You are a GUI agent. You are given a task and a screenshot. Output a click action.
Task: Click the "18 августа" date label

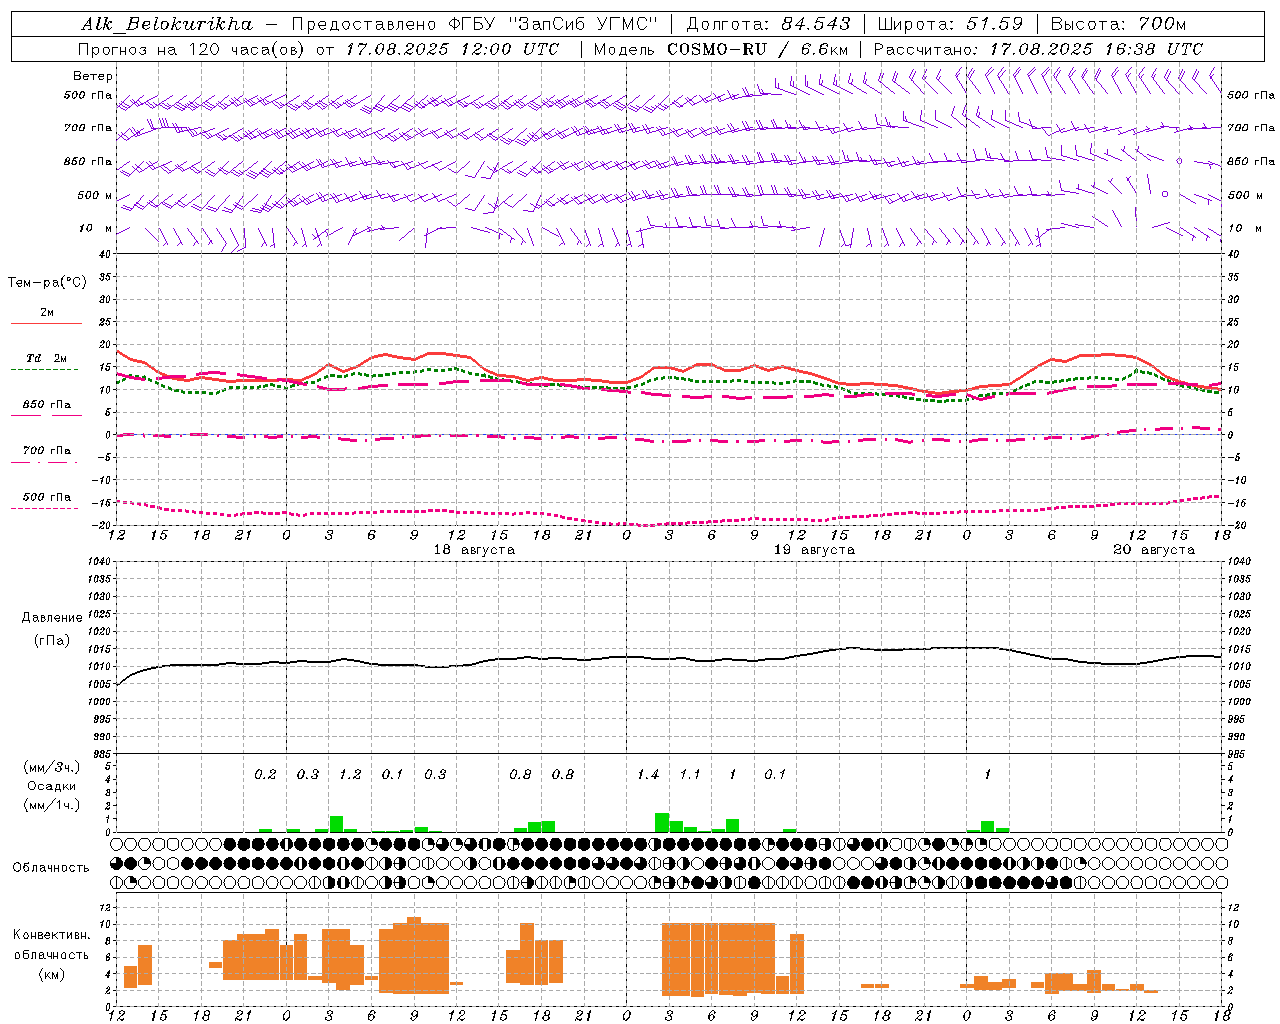coord(474,550)
